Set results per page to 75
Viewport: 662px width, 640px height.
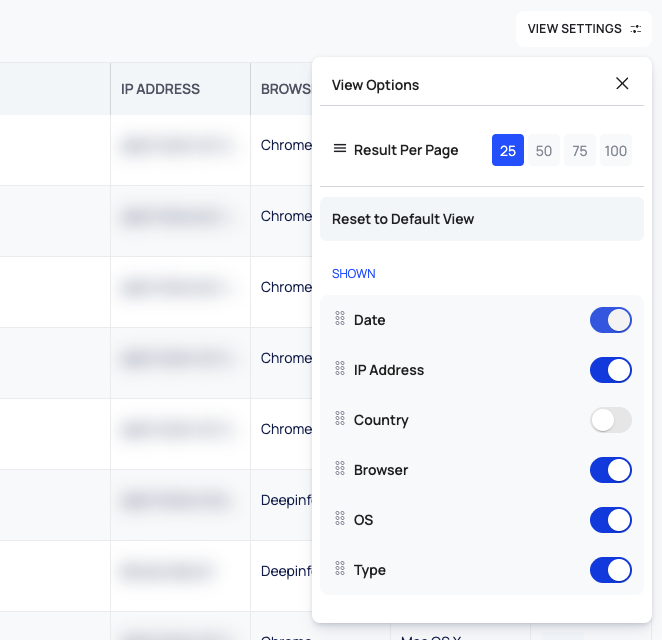click(x=580, y=150)
